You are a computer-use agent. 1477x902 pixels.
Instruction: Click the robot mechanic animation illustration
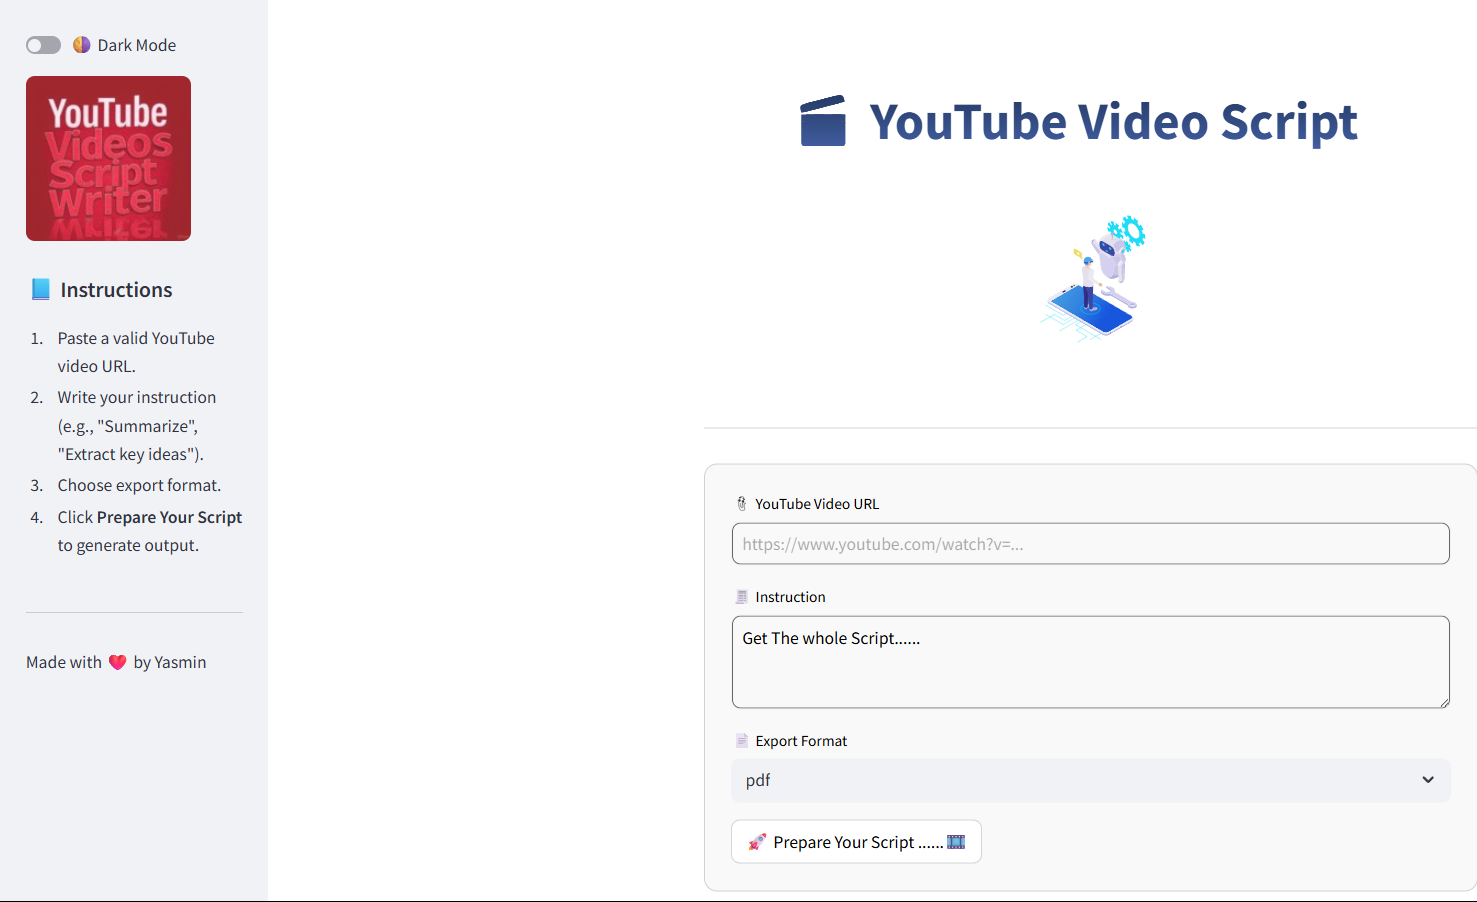(1091, 279)
